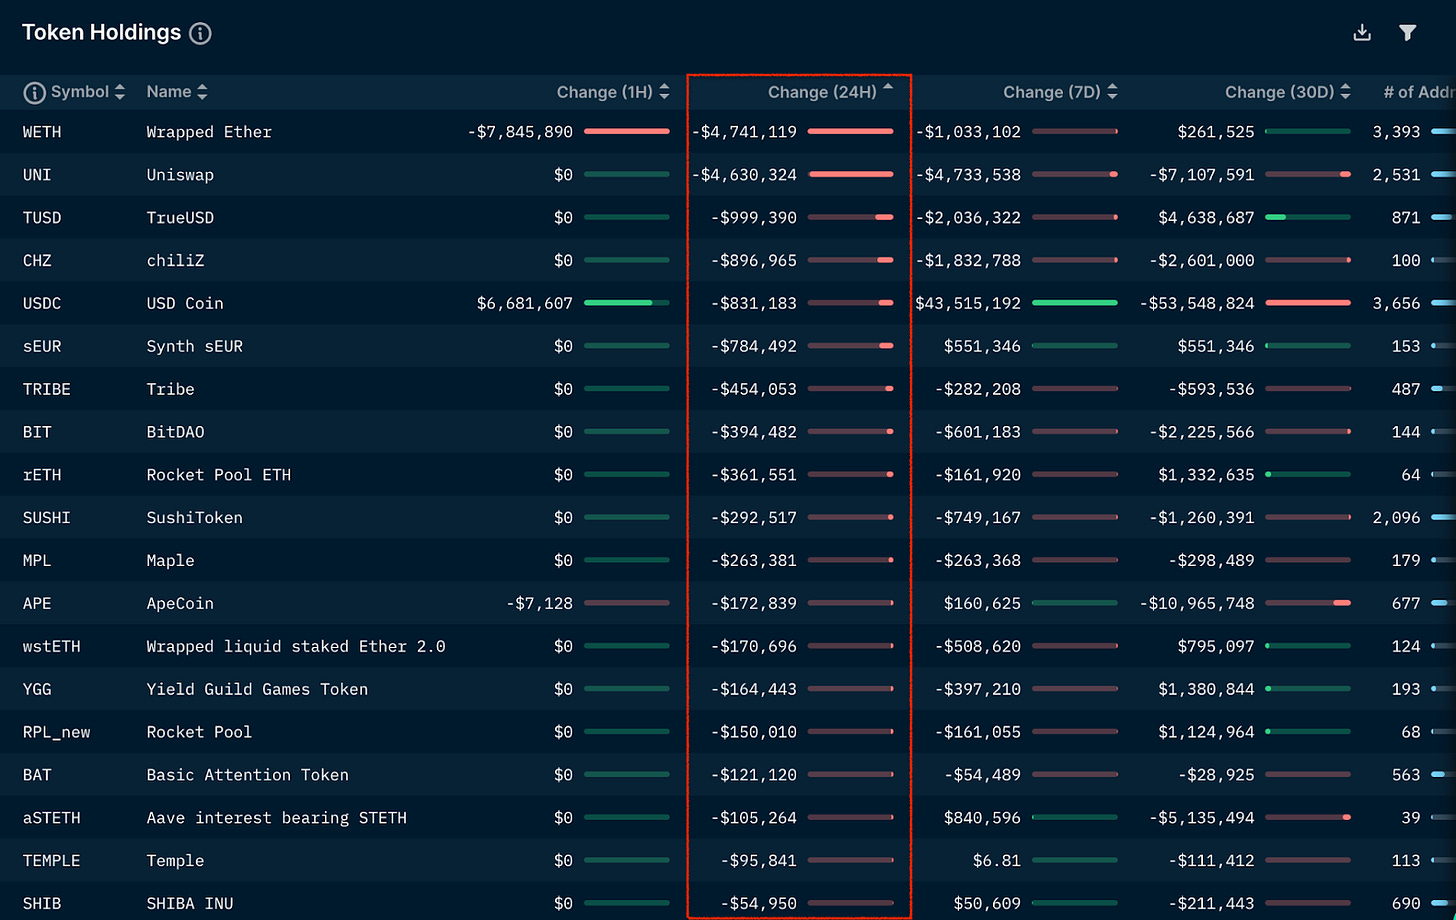Click the -$7,845,890 1H value

[x=520, y=132]
